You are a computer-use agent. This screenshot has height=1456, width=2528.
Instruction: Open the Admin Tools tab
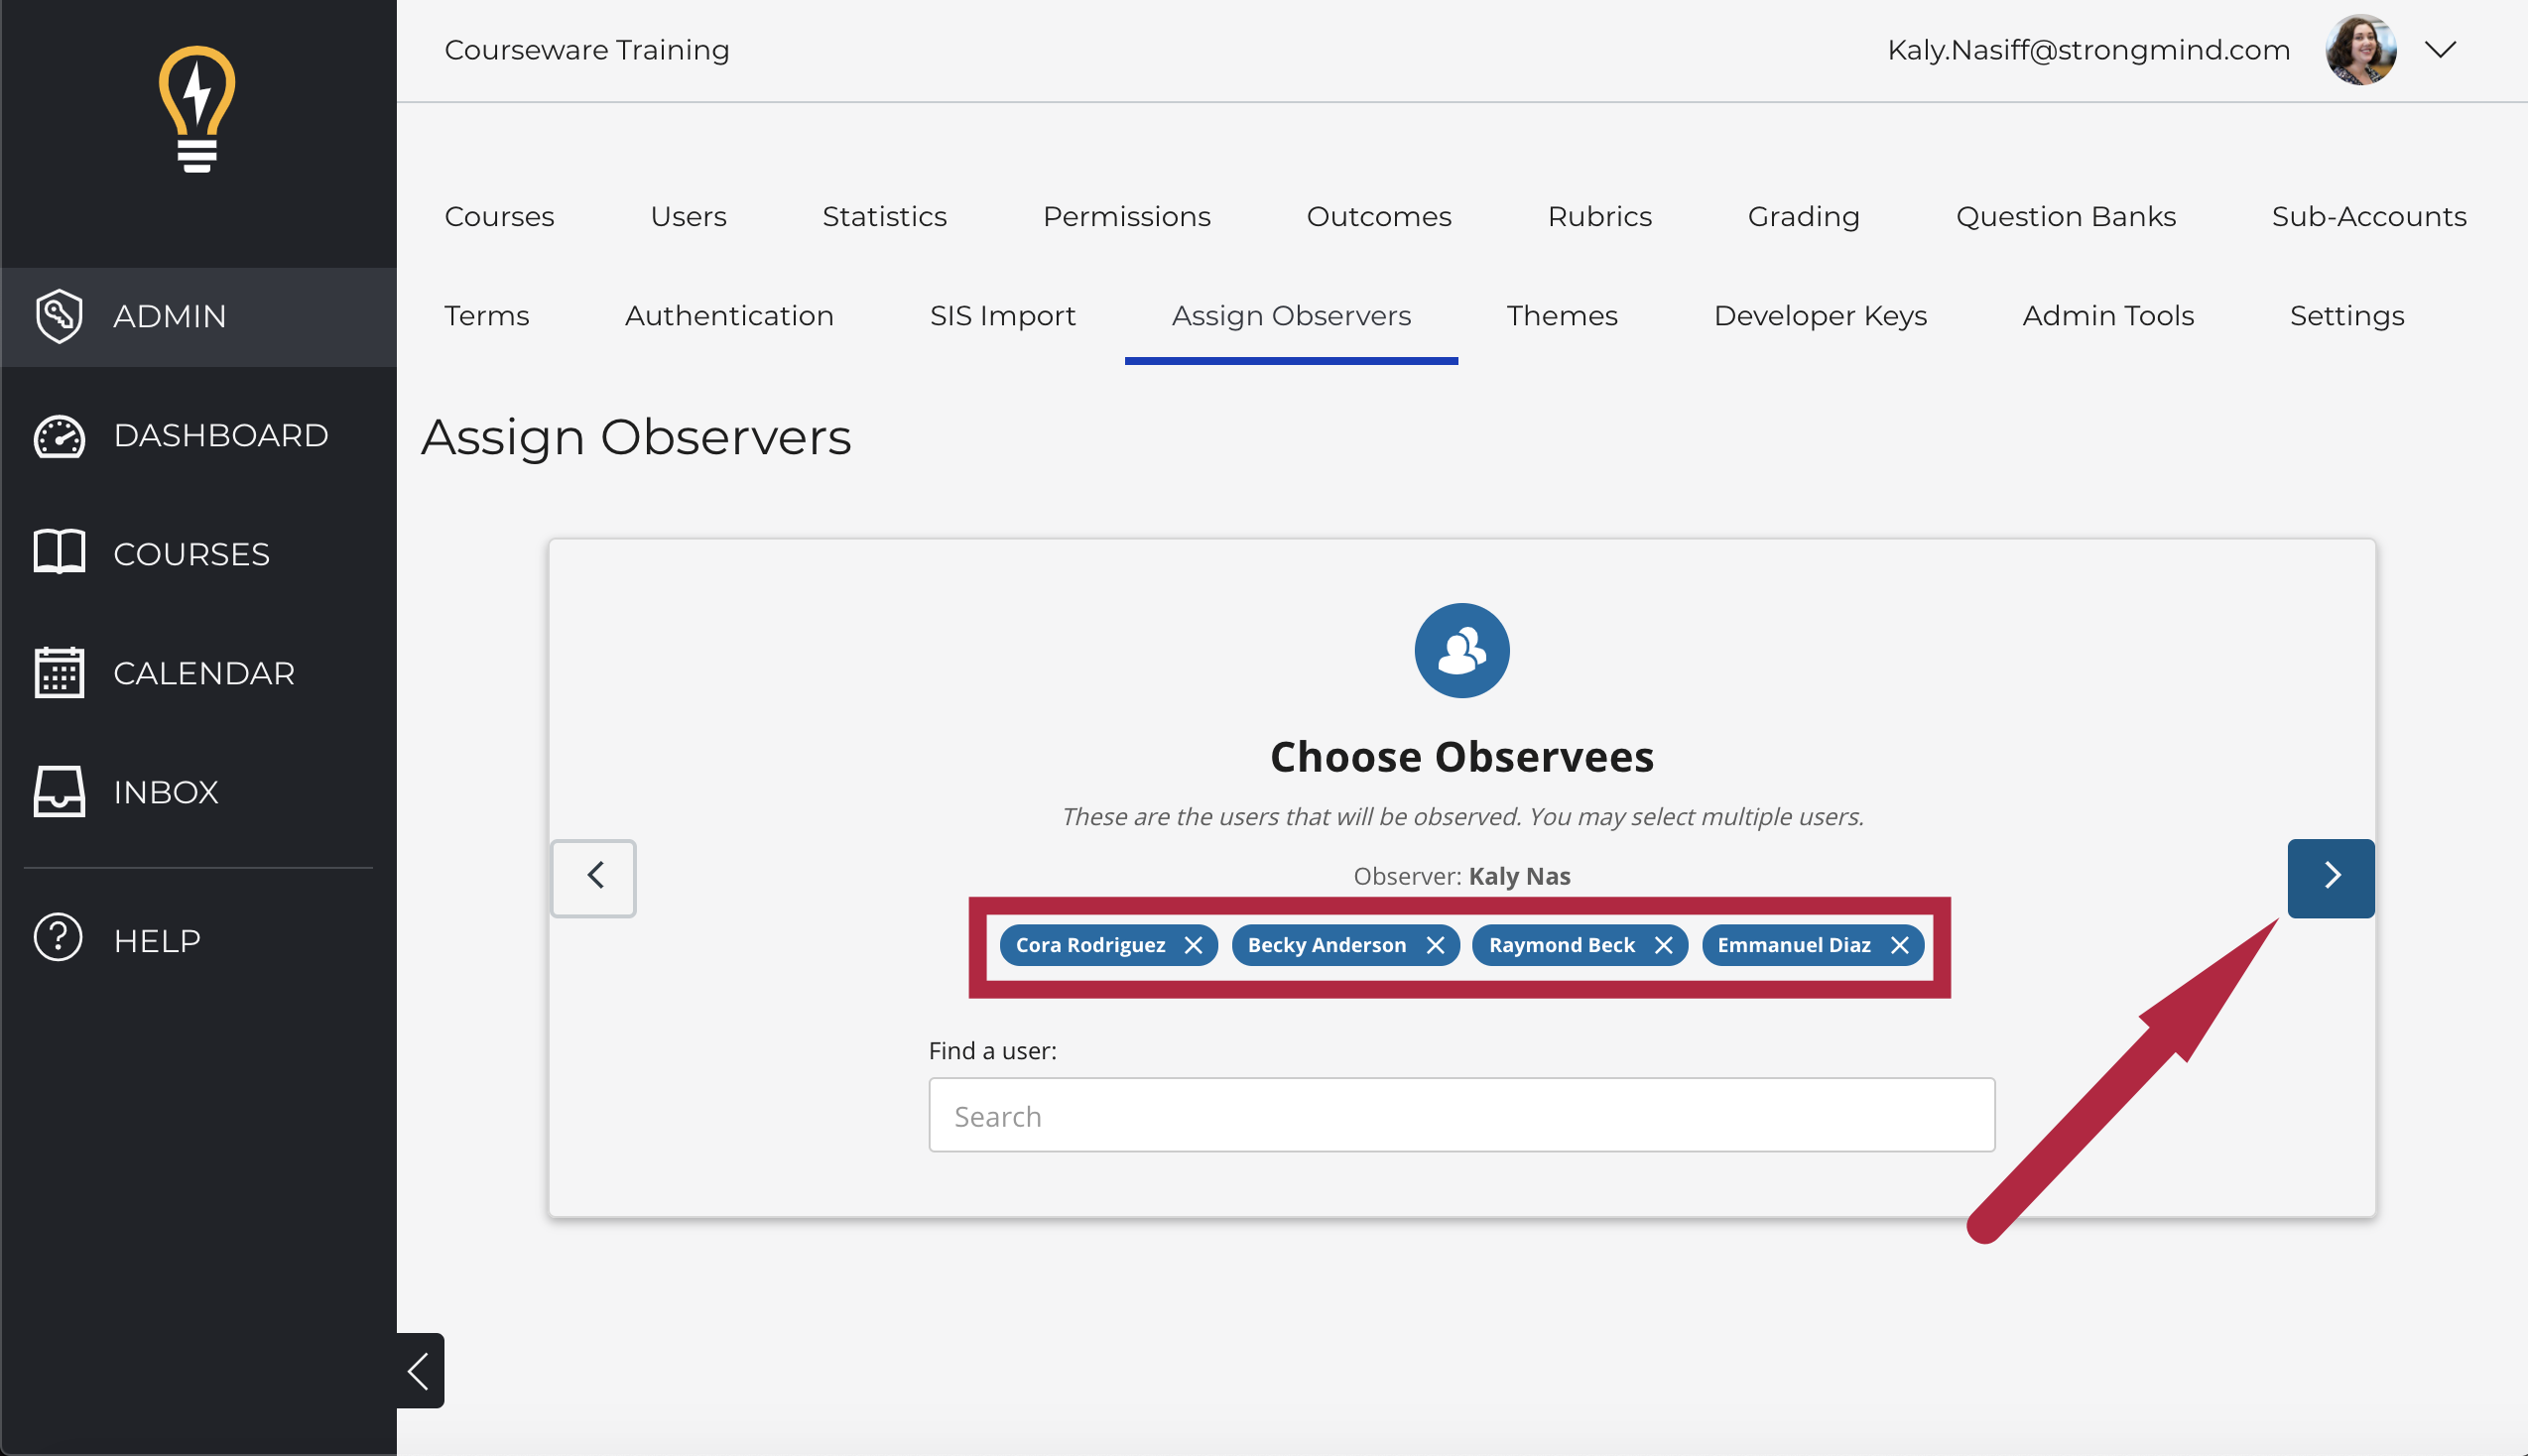click(2108, 316)
